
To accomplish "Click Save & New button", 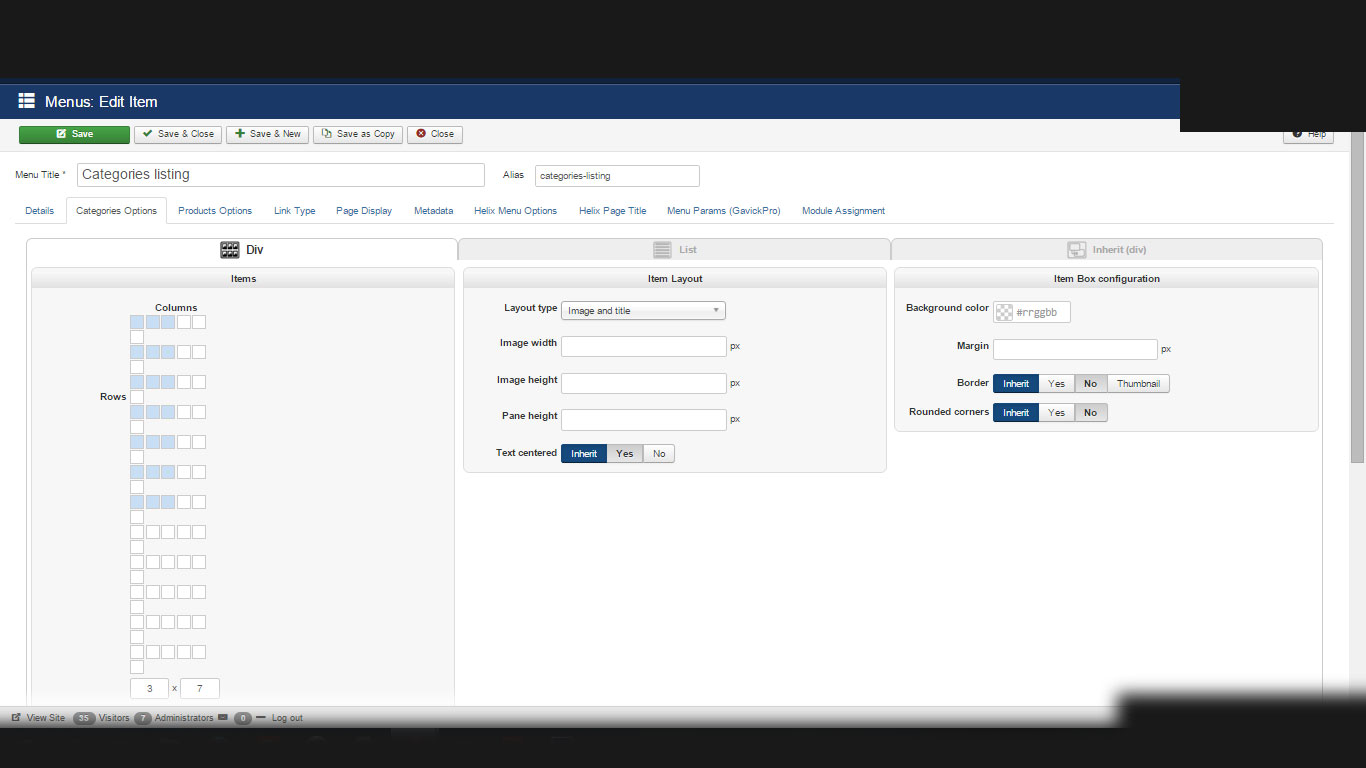I will [267, 134].
